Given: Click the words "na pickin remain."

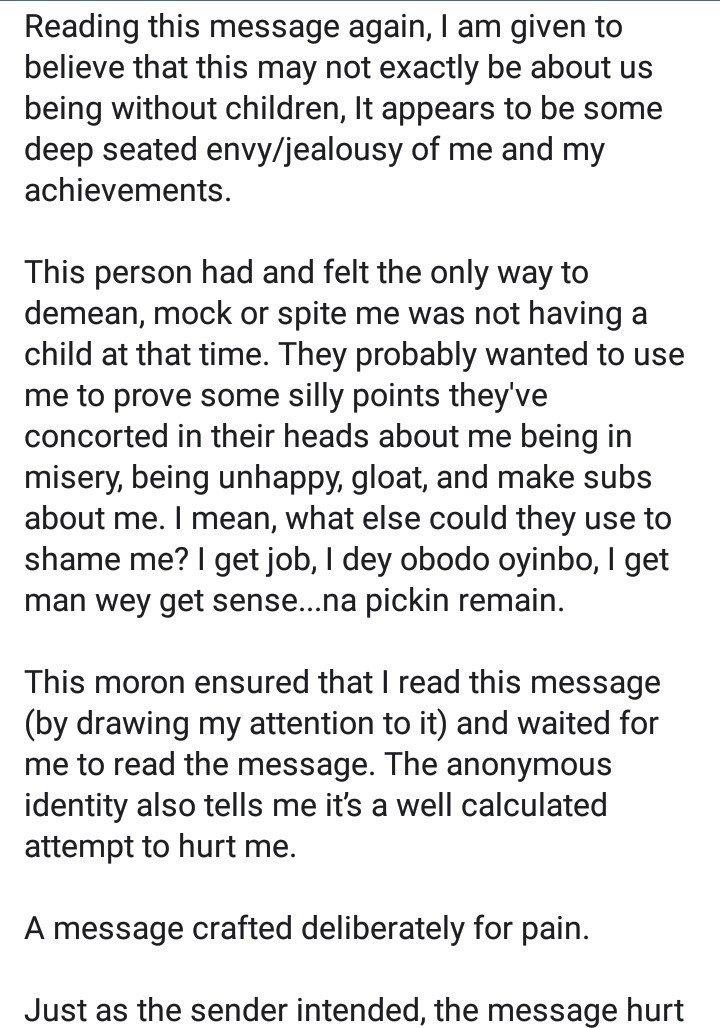Looking at the screenshot, I should point(444,601).
